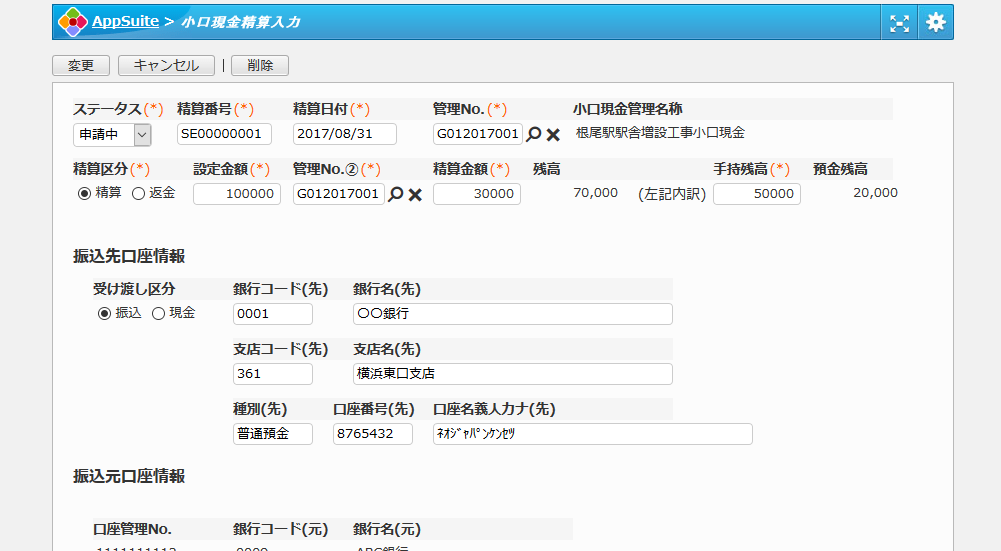This screenshot has height=551, width=1001.
Task: Open the AppSuite breadcrumb link
Action: (125, 21)
